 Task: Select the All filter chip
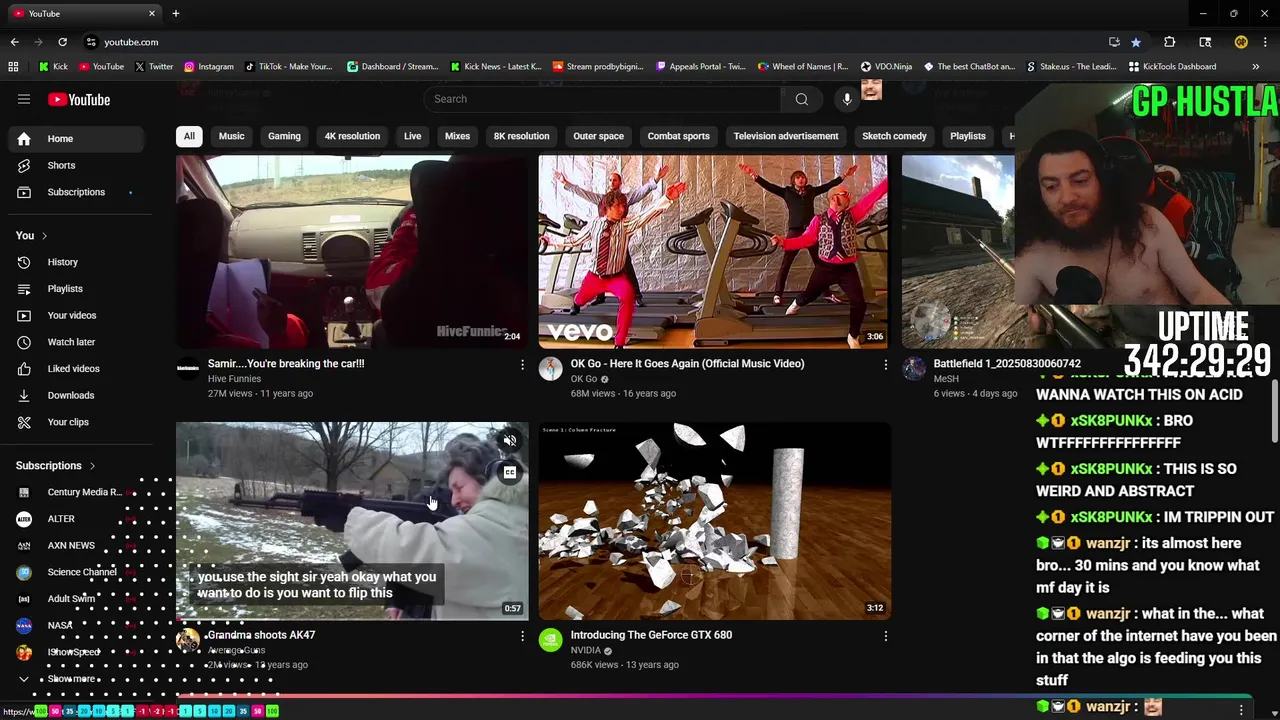[189, 136]
